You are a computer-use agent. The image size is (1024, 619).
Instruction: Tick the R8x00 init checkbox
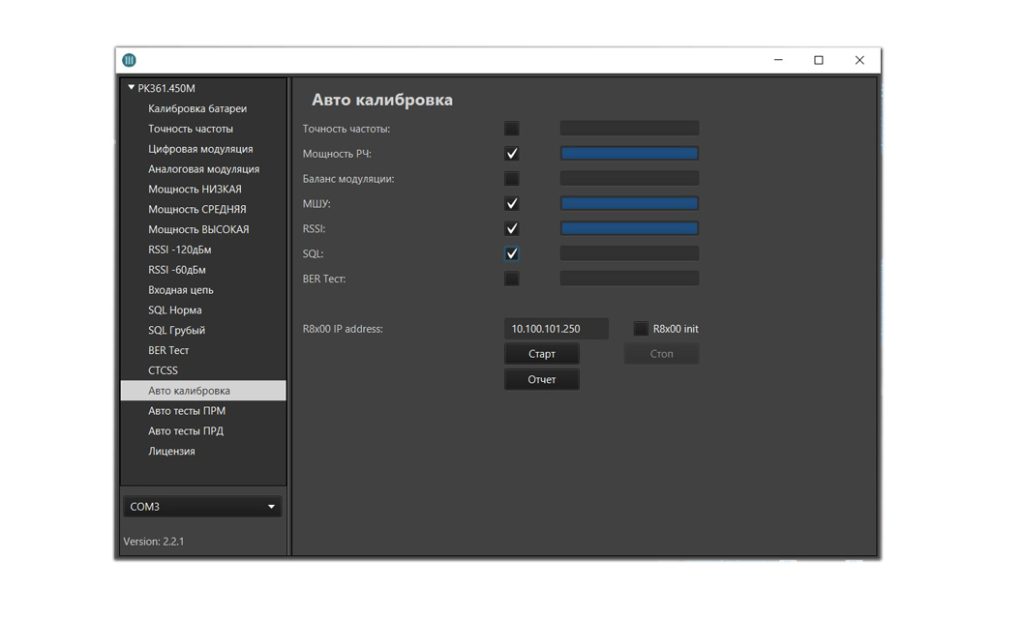coord(641,329)
